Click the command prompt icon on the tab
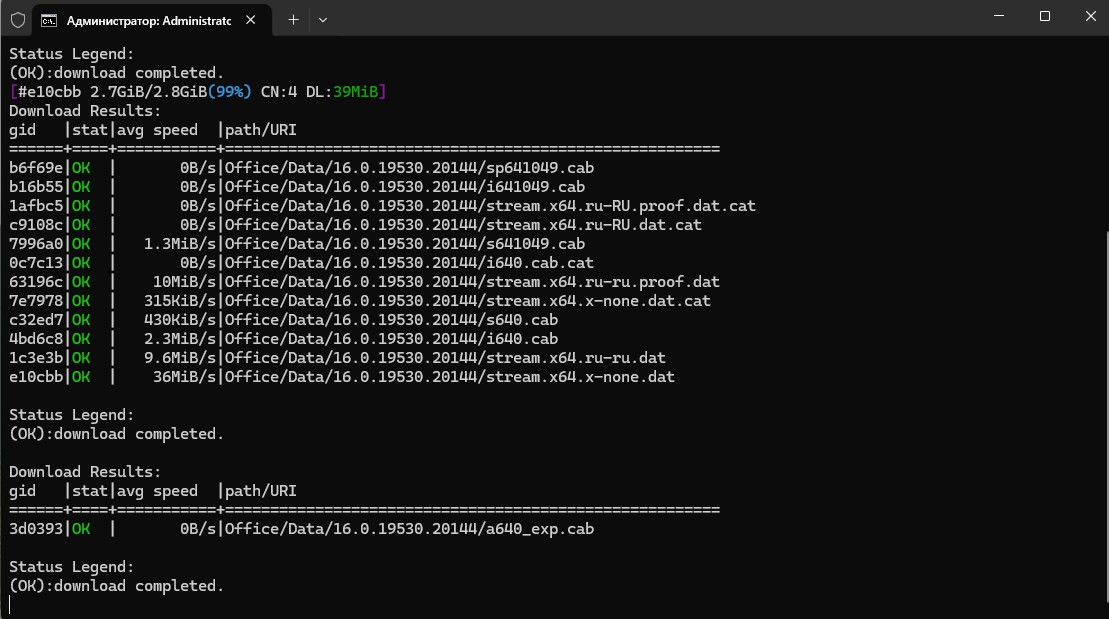1109x619 pixels. point(49,21)
